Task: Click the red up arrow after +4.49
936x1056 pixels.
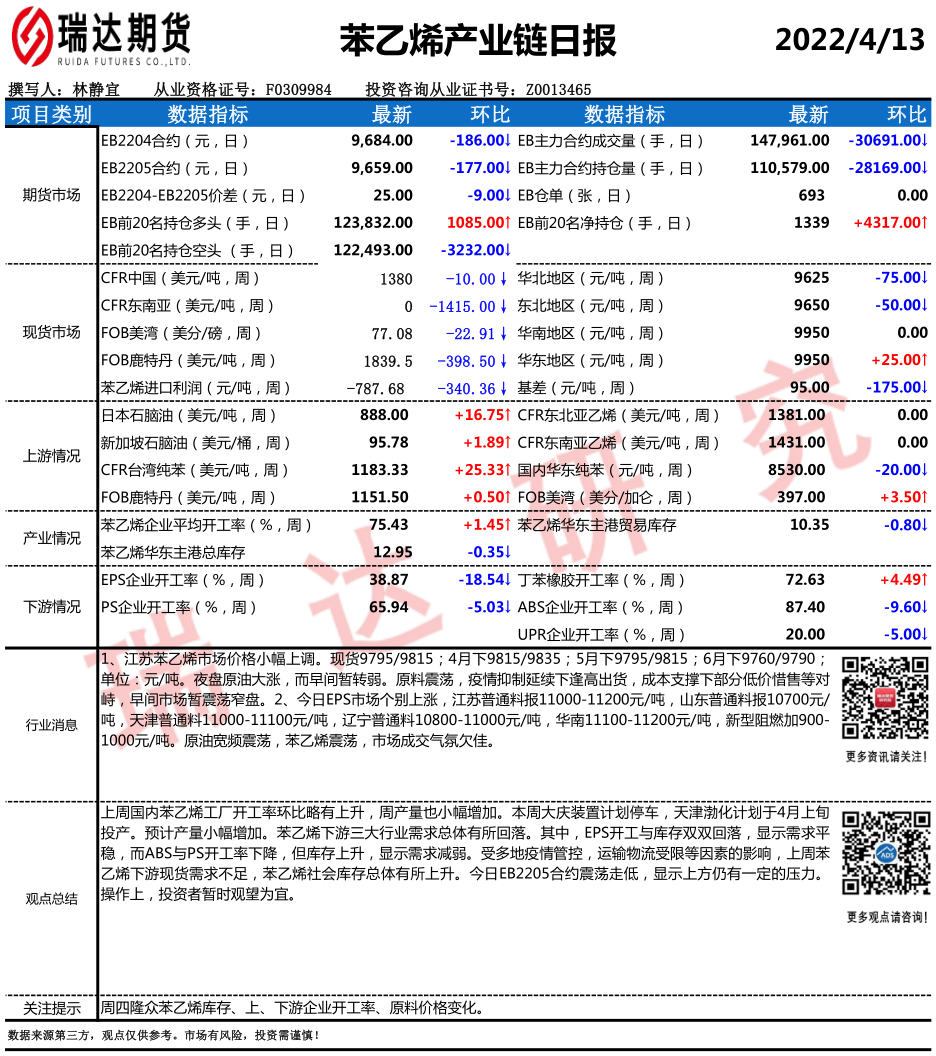Action: point(925,580)
